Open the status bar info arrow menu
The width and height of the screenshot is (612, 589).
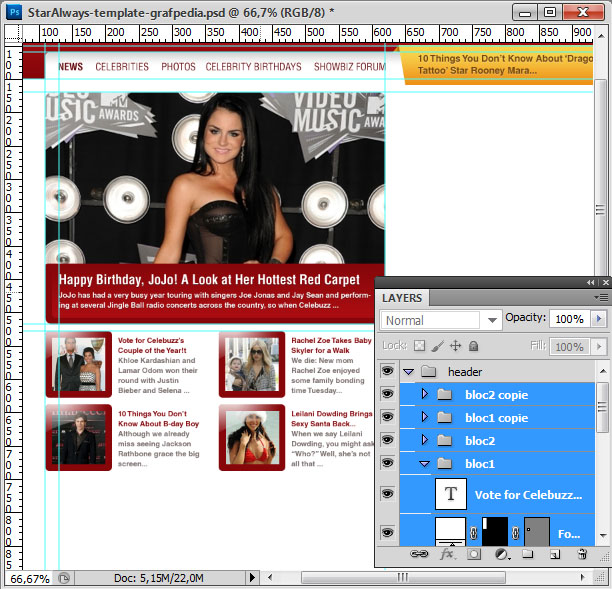(252, 577)
